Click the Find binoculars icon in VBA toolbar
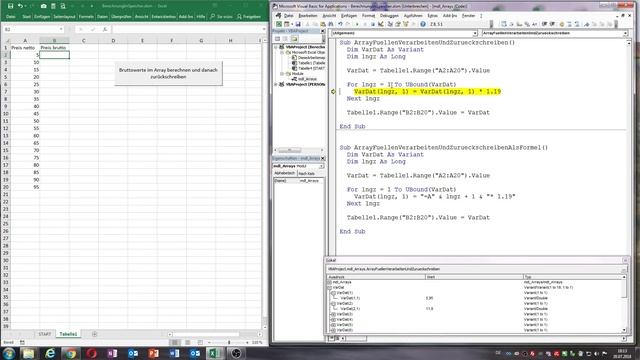640x360 pixels. point(331,24)
